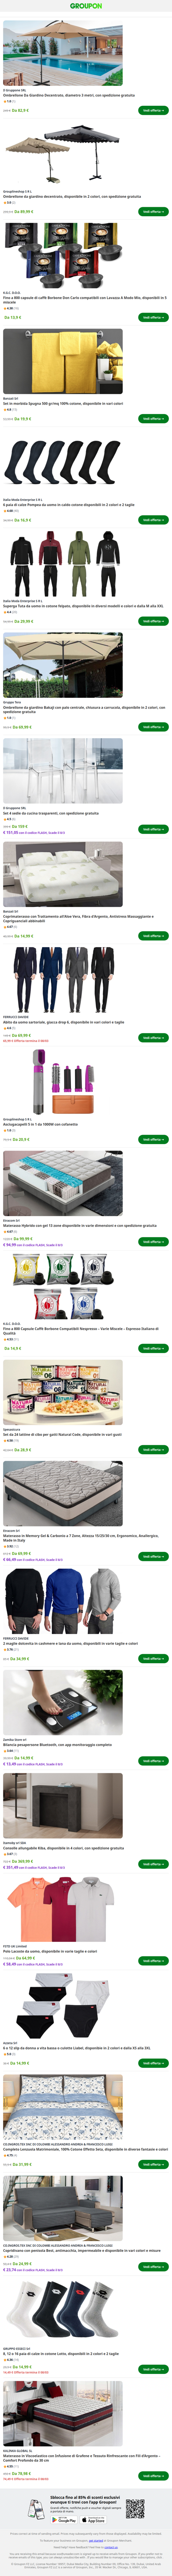Open the bathroom scale product image
Screen dimensions: 172x2576
click(63, 1702)
